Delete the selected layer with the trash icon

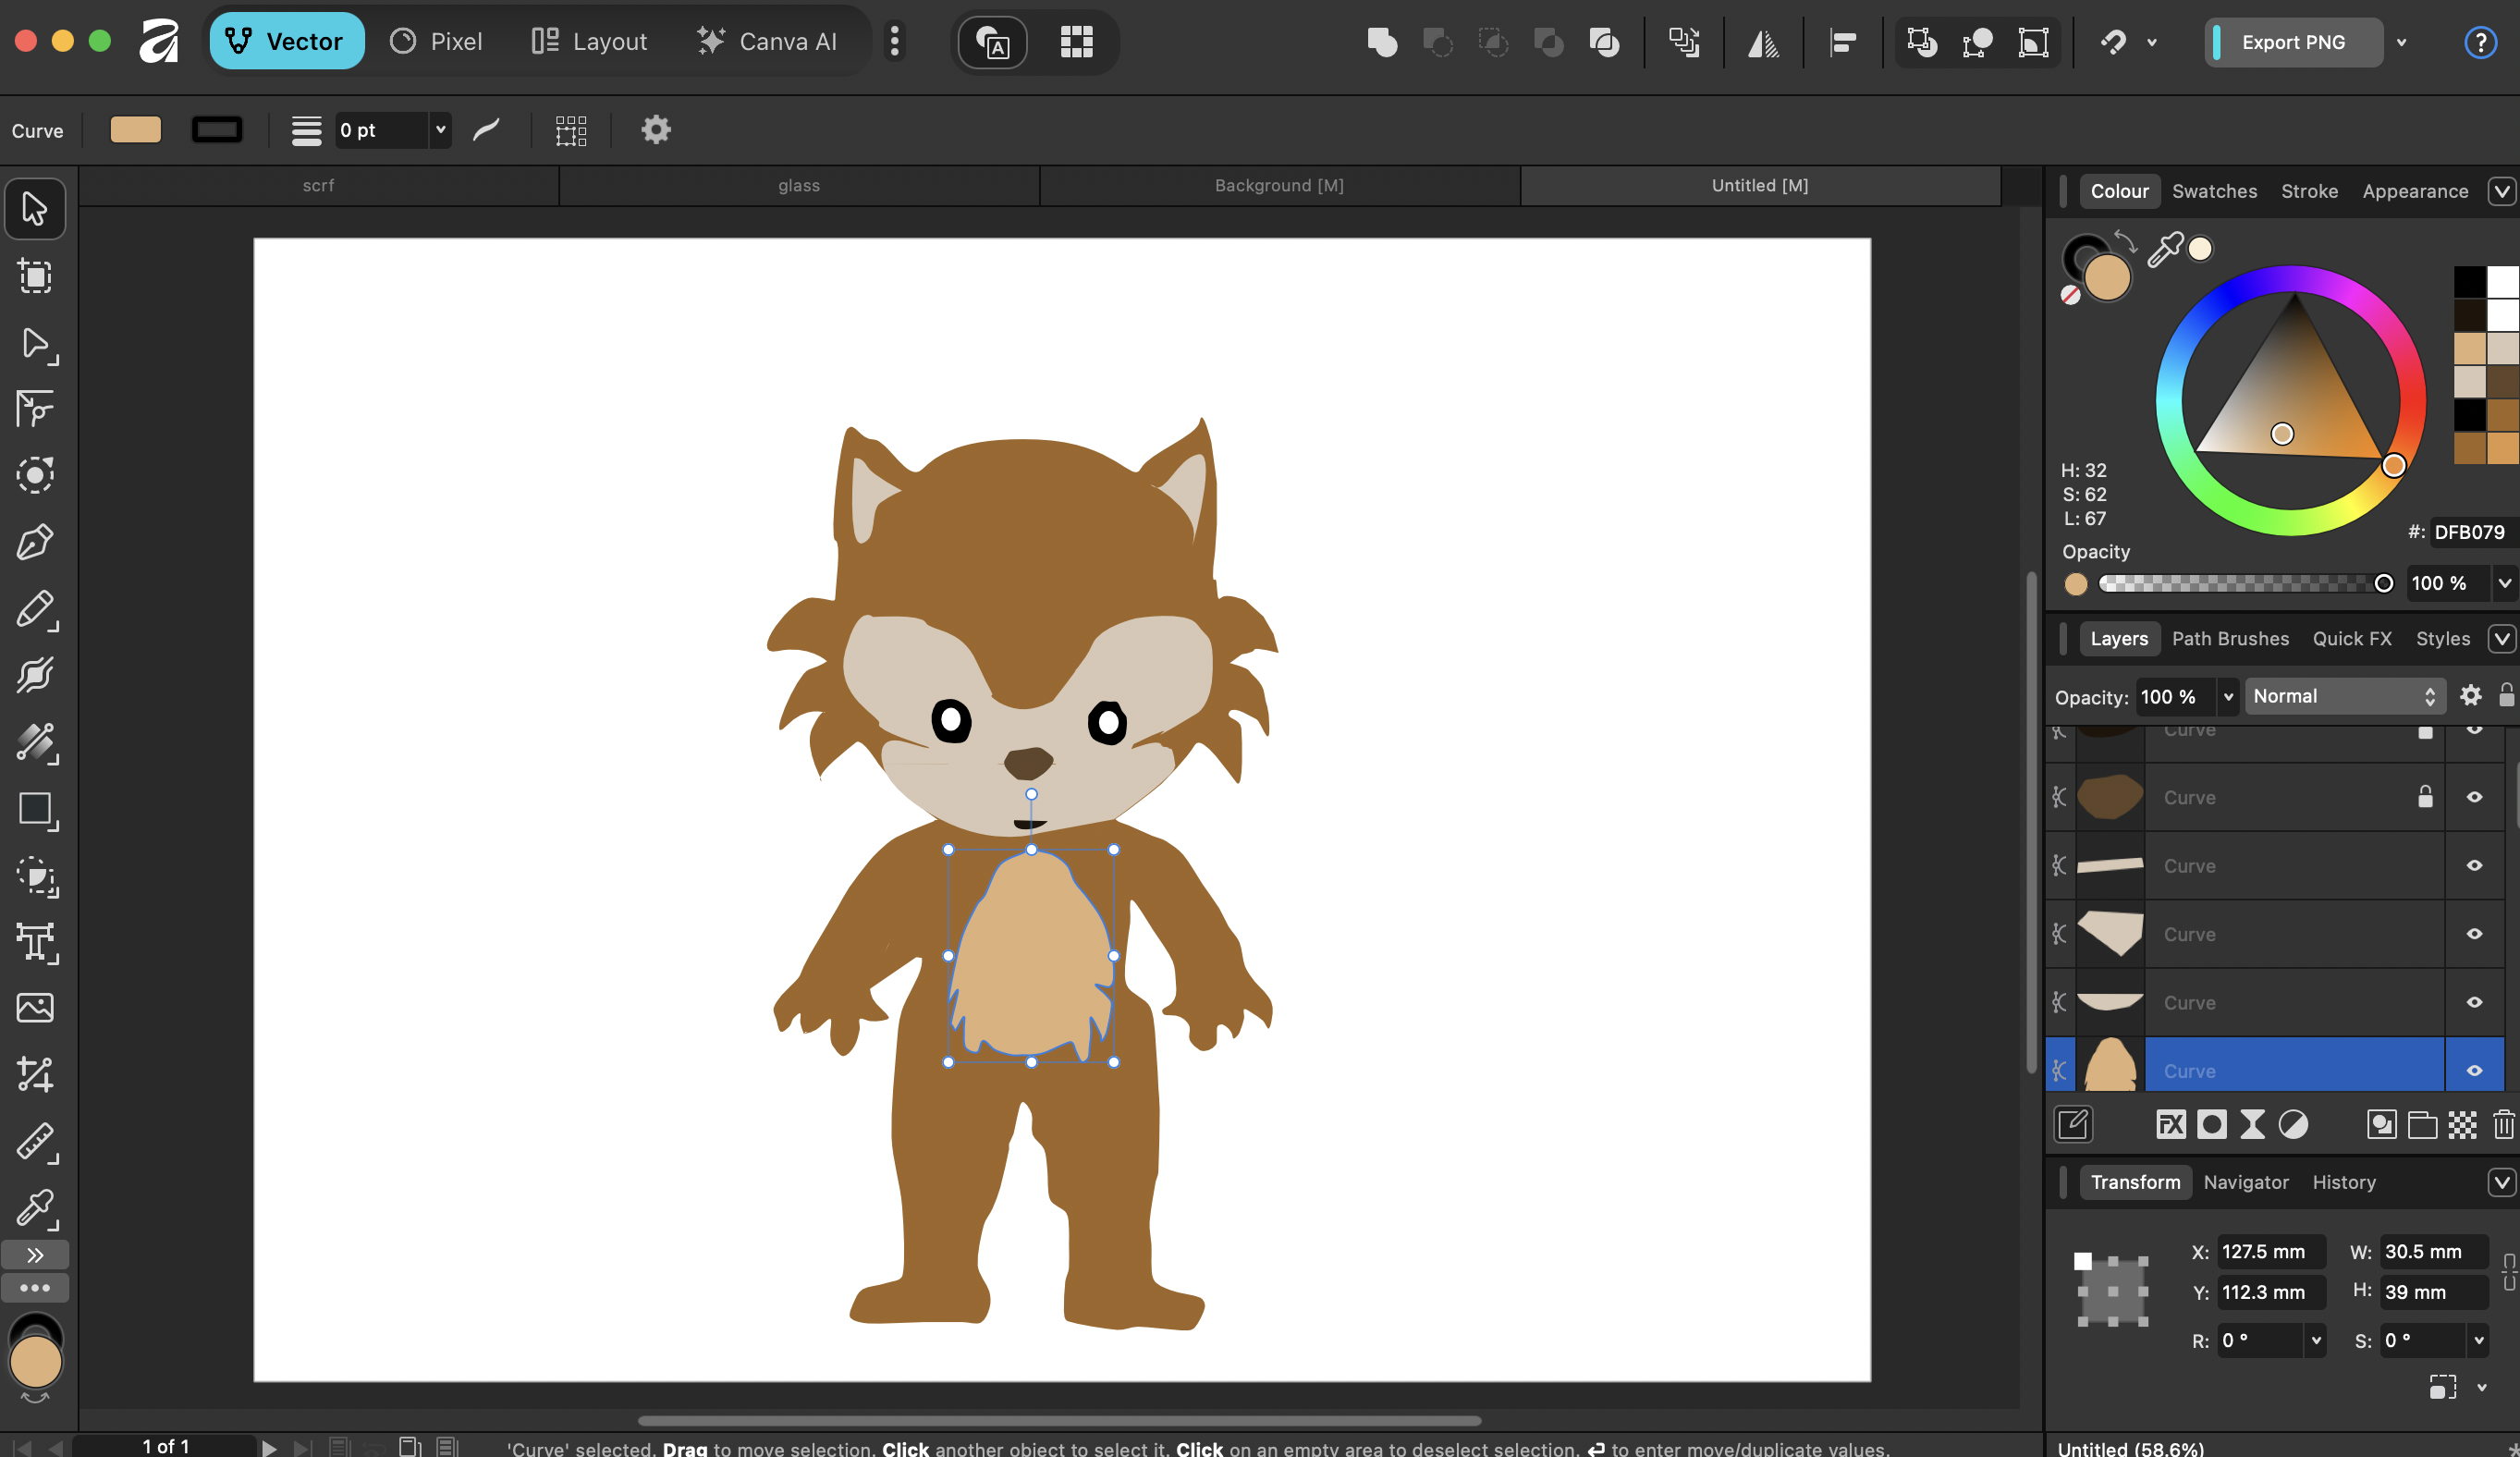[x=2503, y=1125]
